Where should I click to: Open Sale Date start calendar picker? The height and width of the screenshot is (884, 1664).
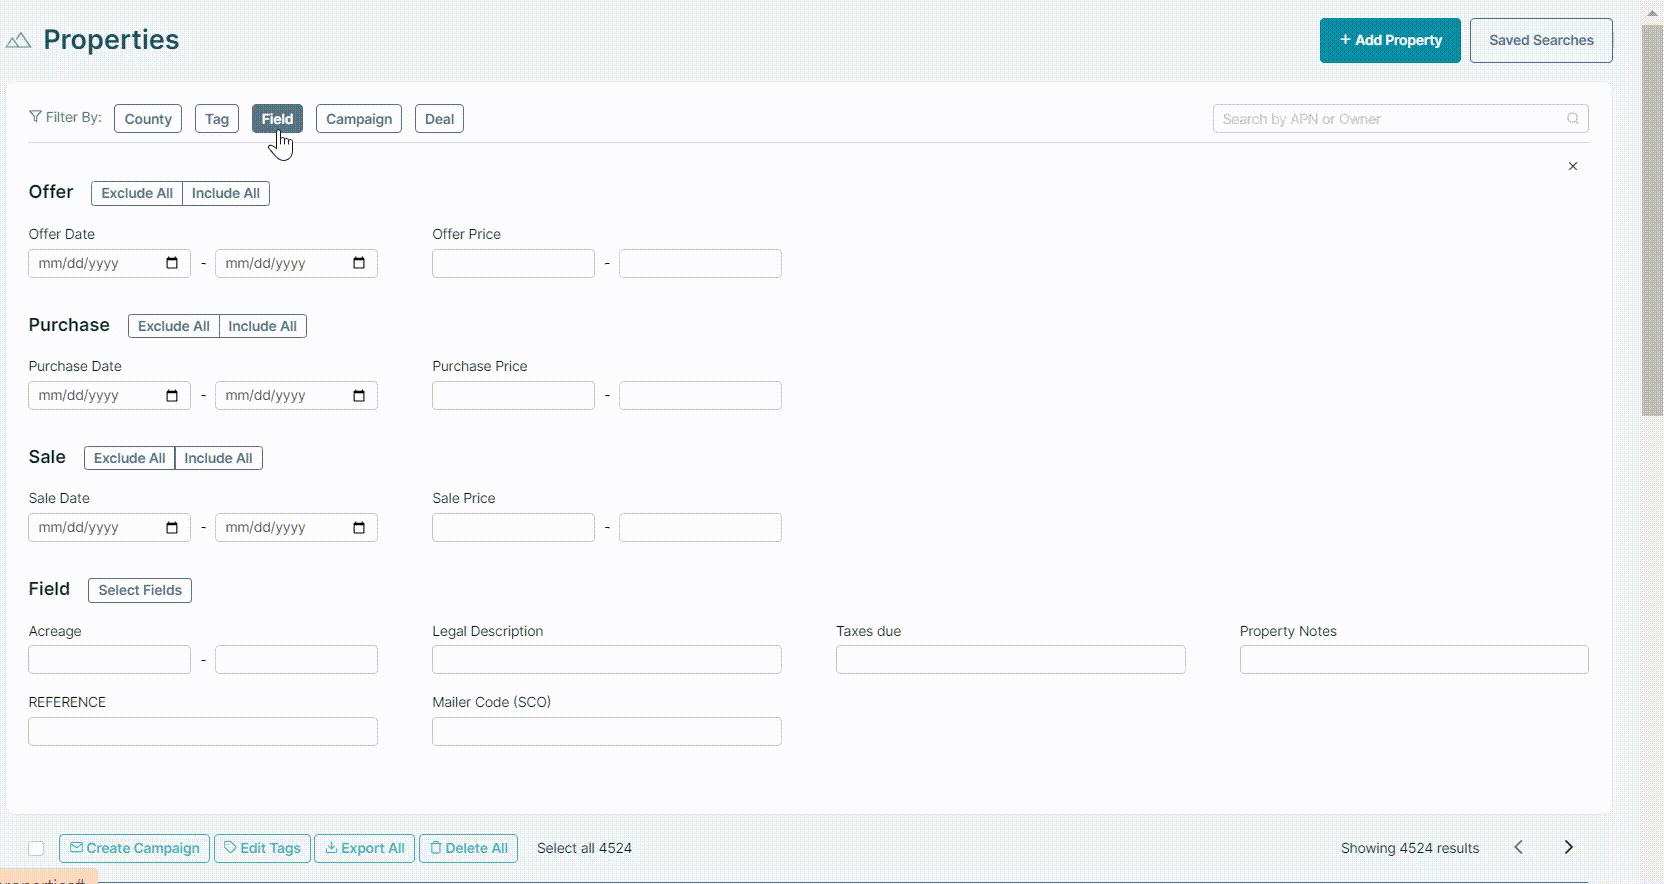pyautogui.click(x=172, y=527)
